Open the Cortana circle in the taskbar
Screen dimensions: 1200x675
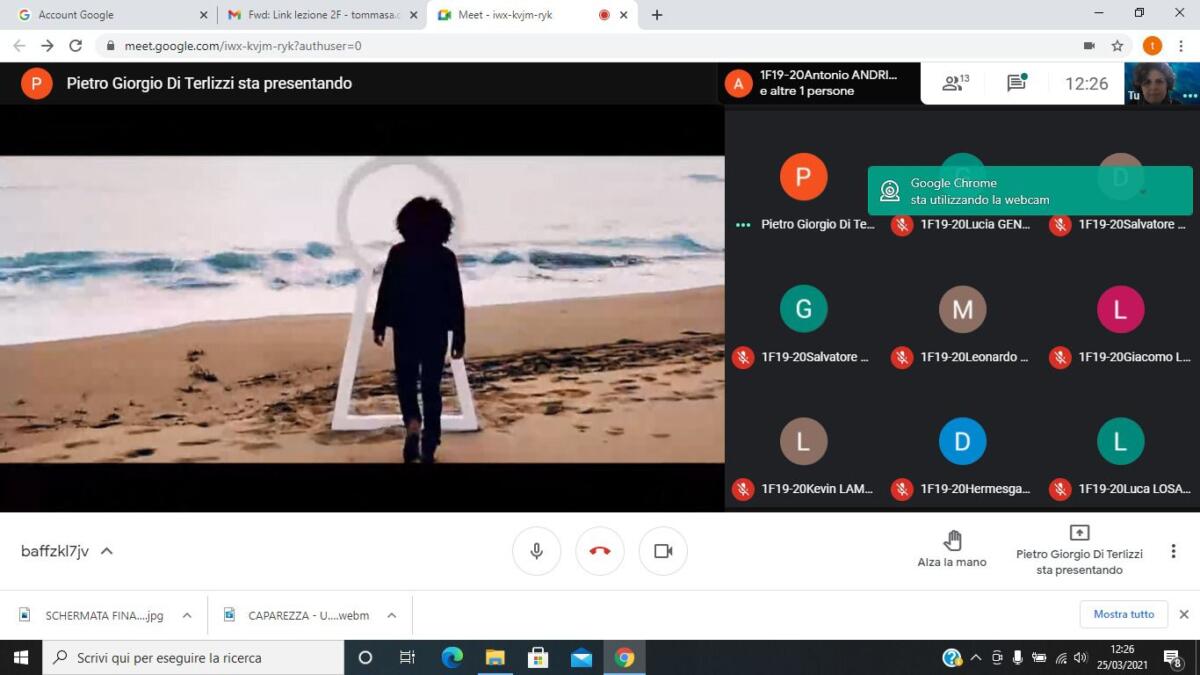[x=365, y=657]
